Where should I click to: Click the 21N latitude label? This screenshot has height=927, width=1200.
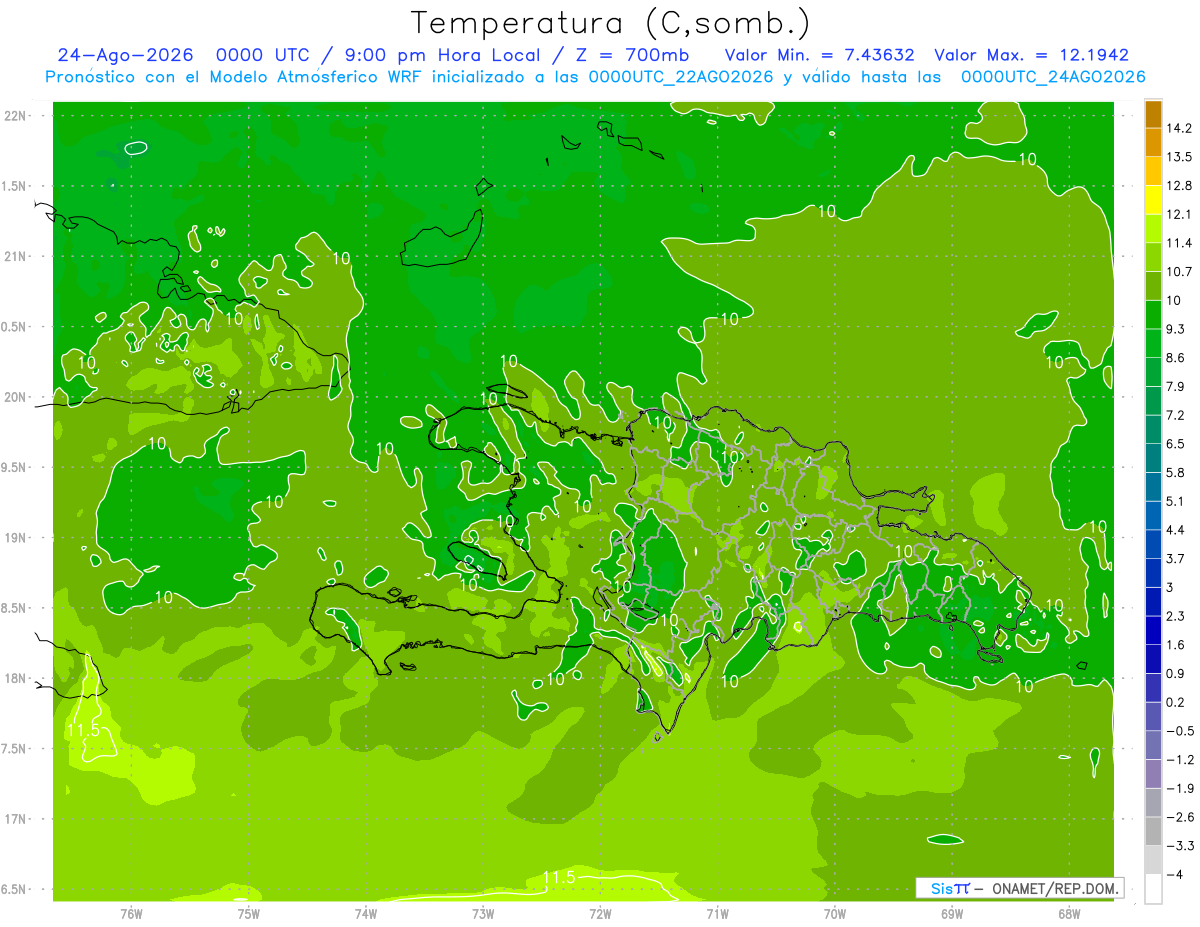pos(16,257)
